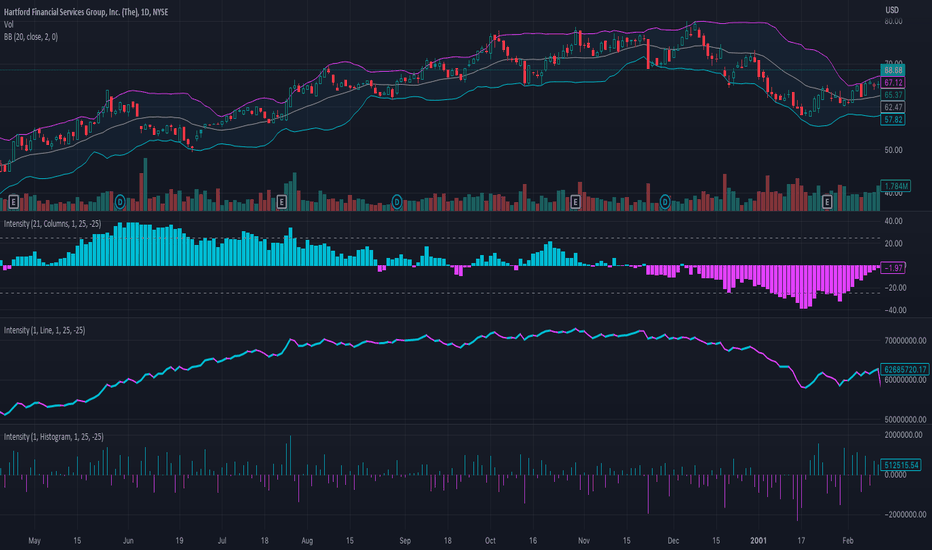Click the Intensity (21, Columns) indicator legend
The width and height of the screenshot is (932, 550).
coord(52,224)
